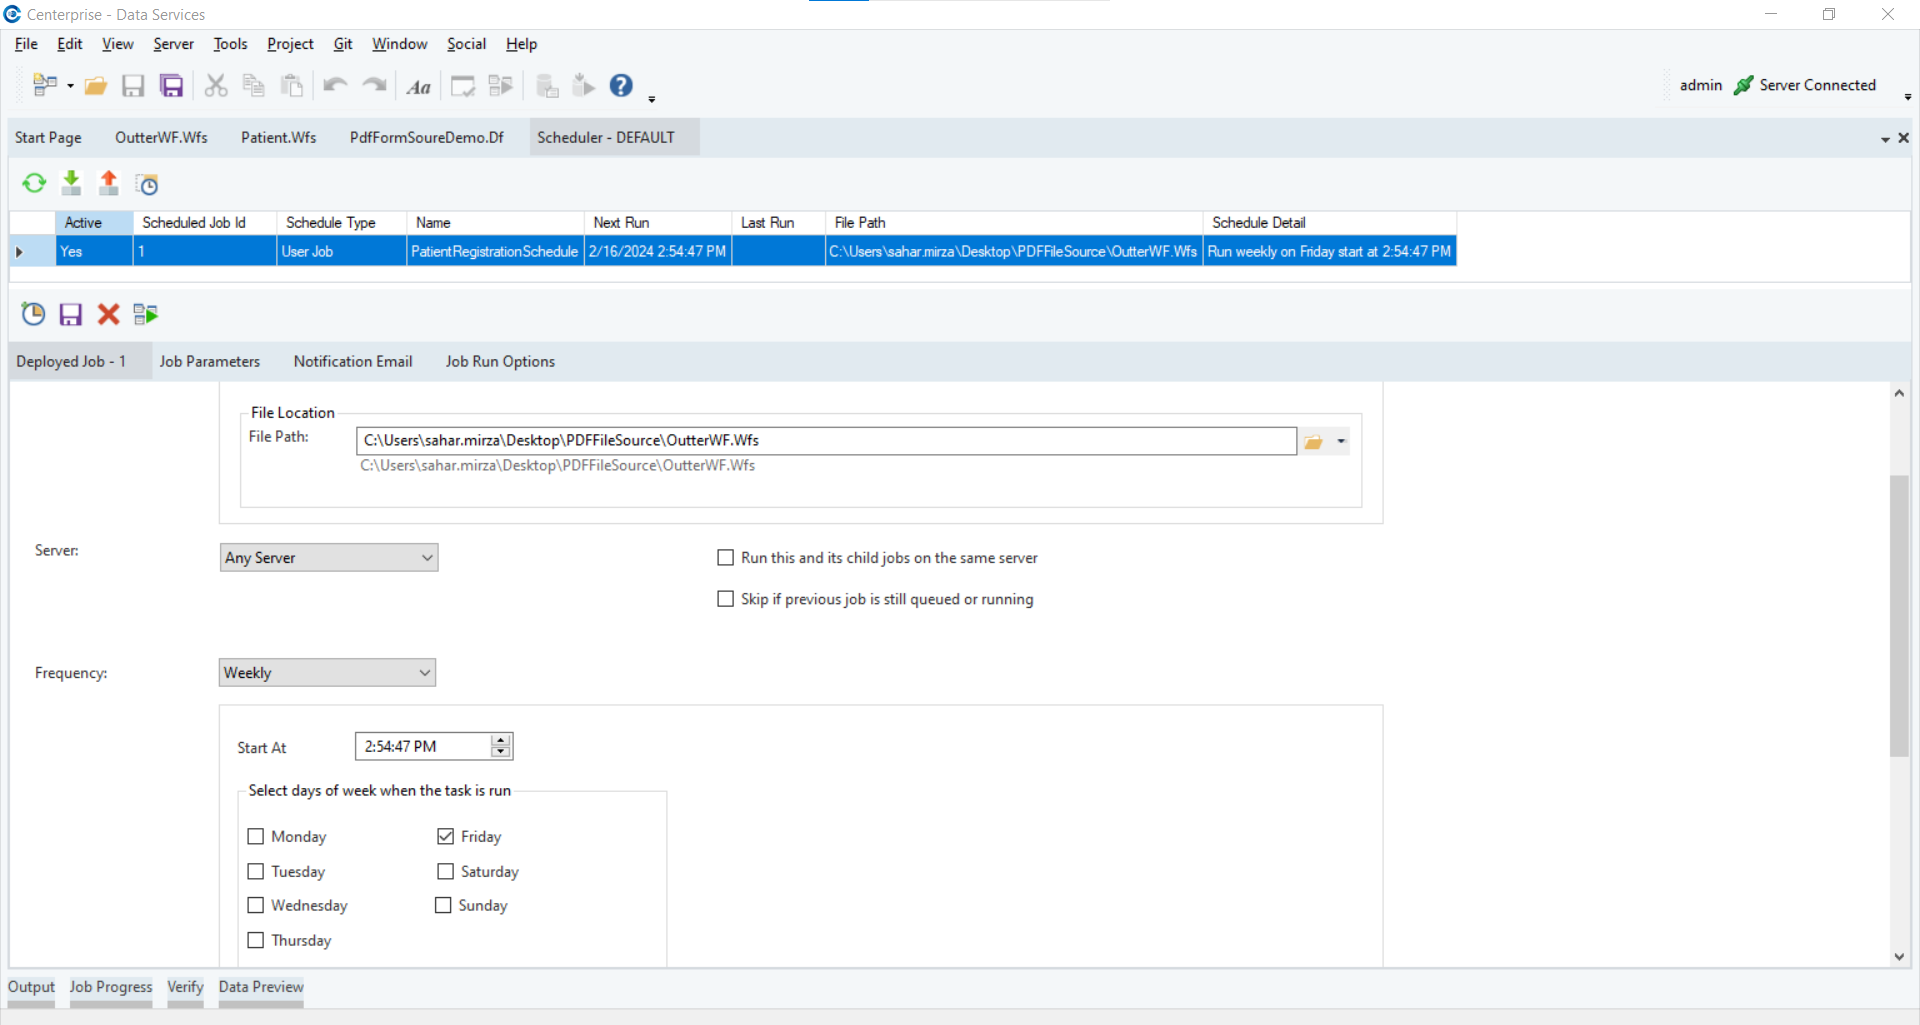Switch to the Notification Email tab
The width and height of the screenshot is (1920, 1025).
[x=352, y=362]
